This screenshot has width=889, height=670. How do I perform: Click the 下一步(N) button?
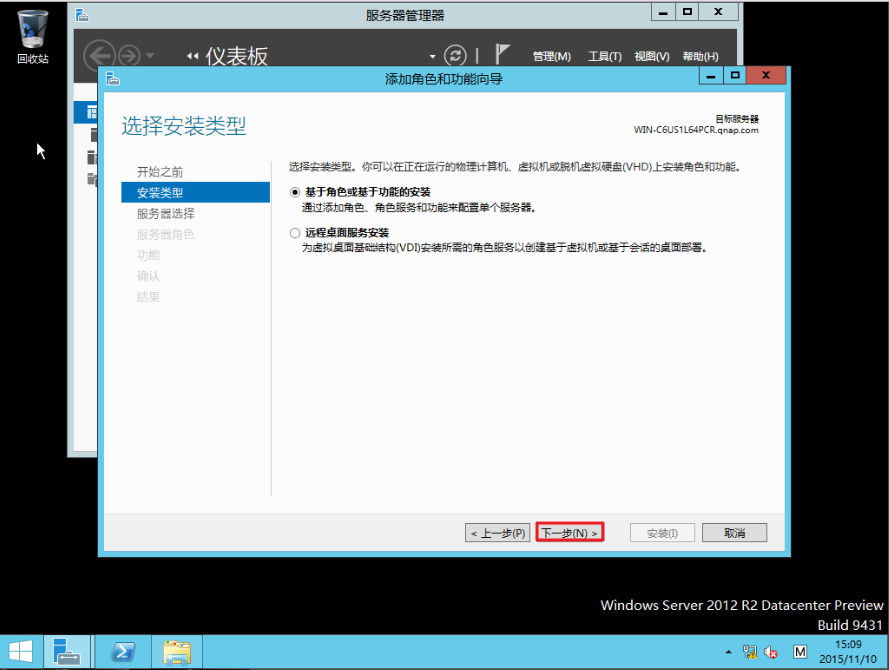pos(570,533)
